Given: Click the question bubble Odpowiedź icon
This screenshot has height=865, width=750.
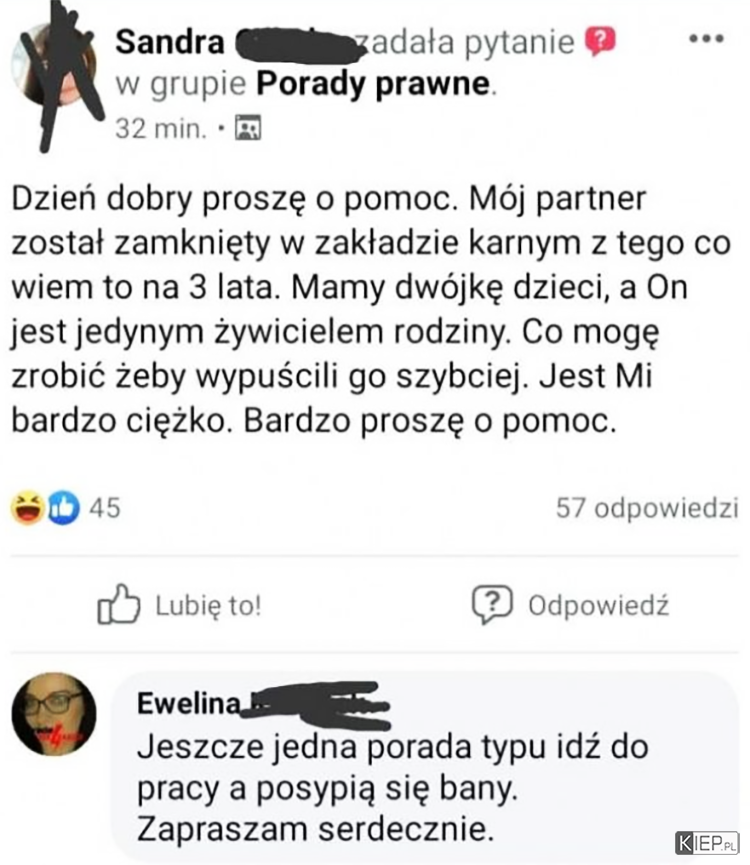Looking at the screenshot, I should point(492,604).
